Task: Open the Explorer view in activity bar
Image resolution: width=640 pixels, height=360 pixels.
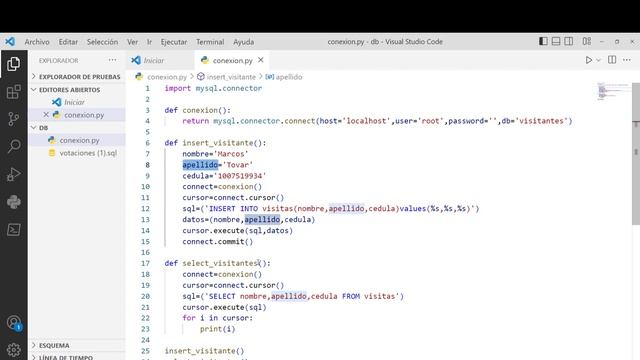Action: click(x=13, y=64)
